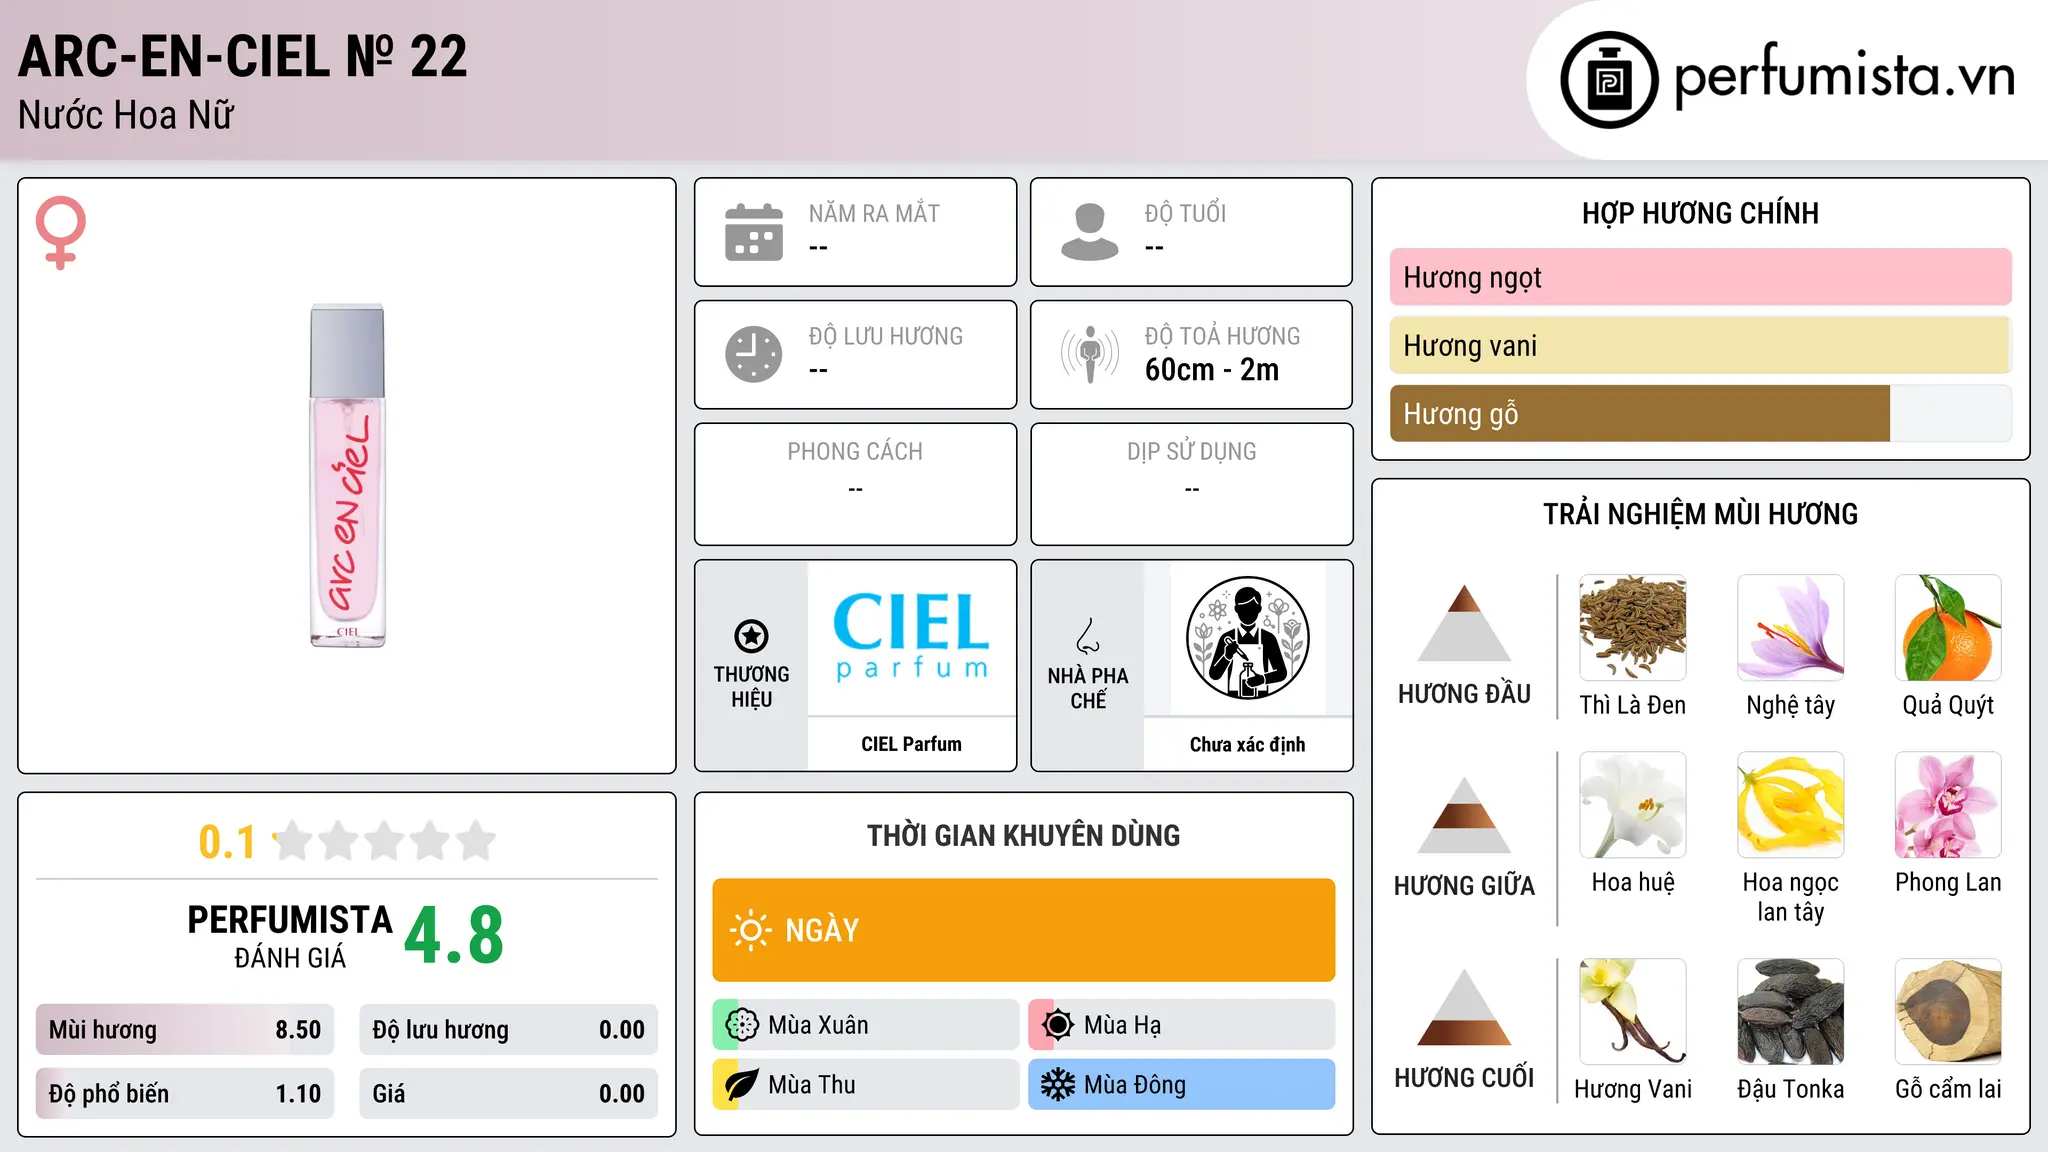Click the perfumista.vn perfume bottle logo icon
The height and width of the screenshot is (1152, 2048).
(1609, 80)
